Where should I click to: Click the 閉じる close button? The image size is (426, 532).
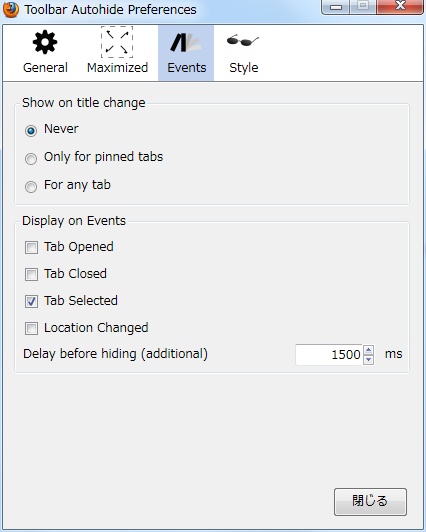point(370,502)
